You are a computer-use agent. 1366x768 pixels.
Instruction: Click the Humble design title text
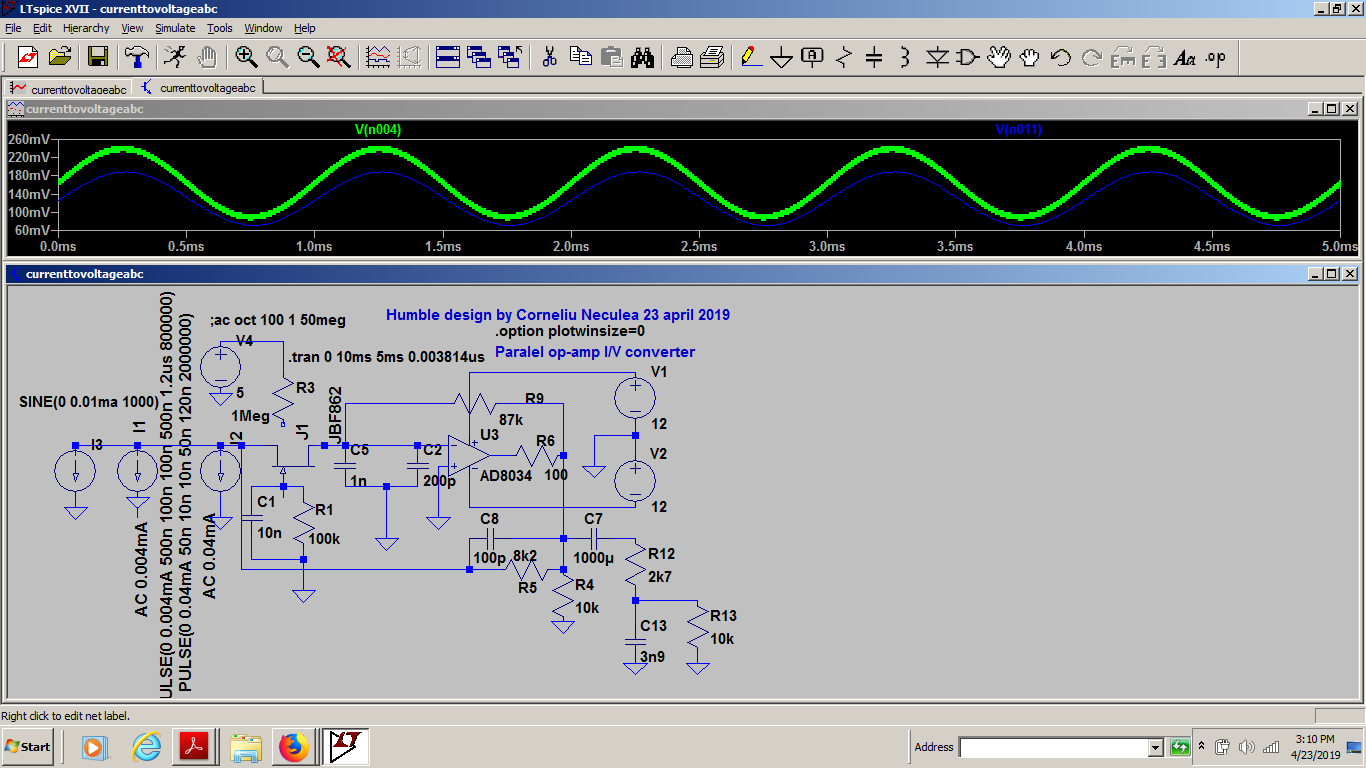pyautogui.click(x=558, y=315)
